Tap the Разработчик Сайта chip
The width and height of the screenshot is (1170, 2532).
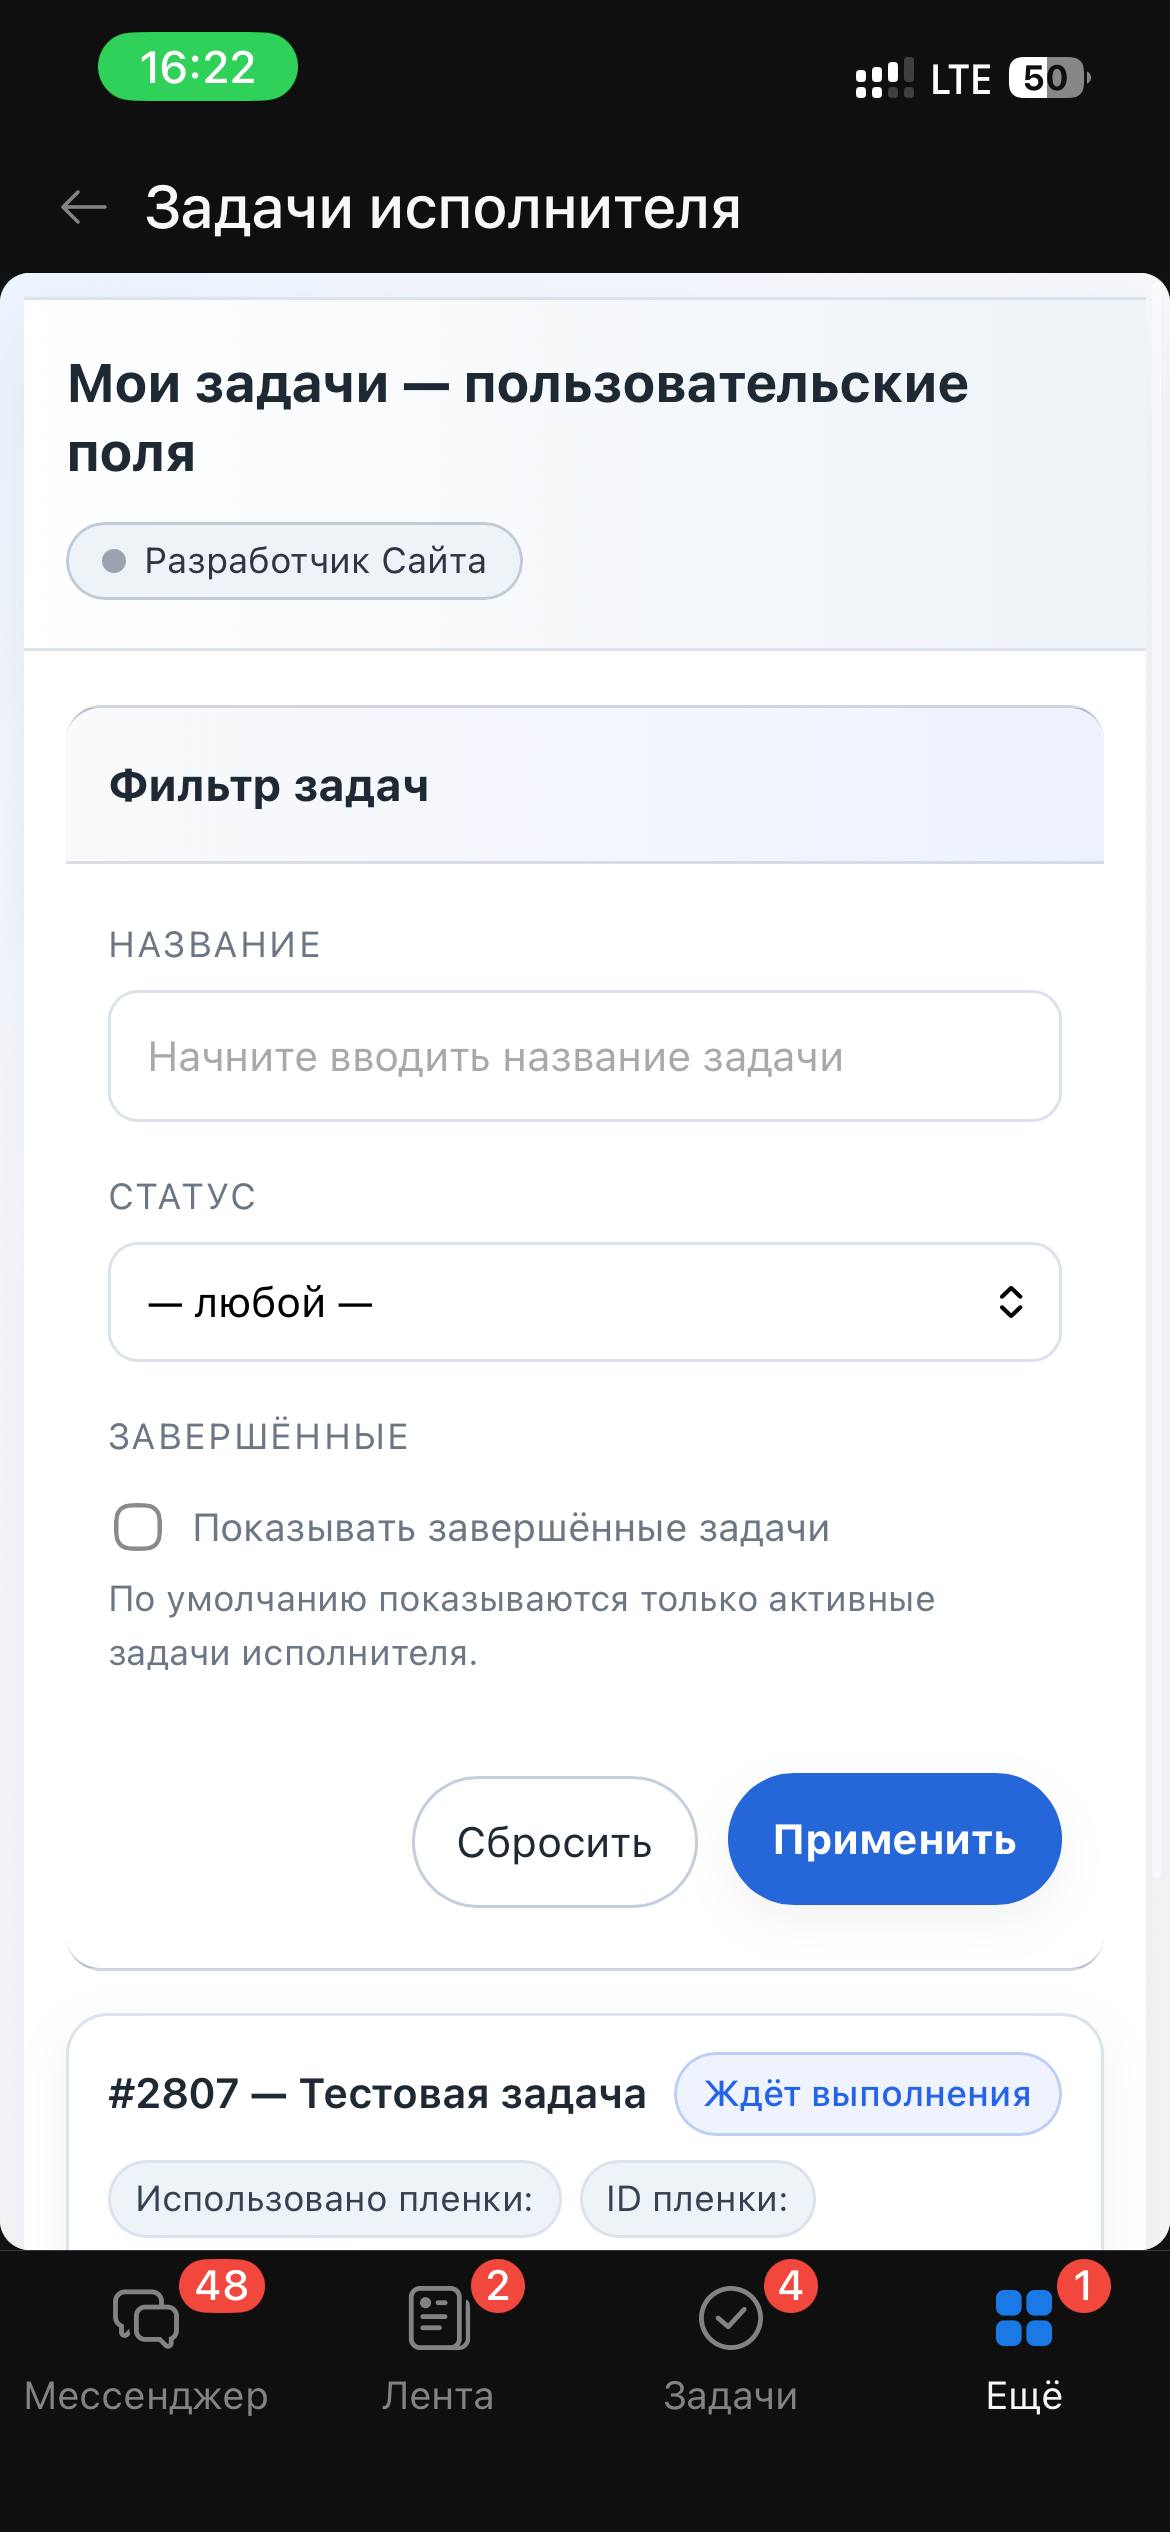tap(294, 561)
